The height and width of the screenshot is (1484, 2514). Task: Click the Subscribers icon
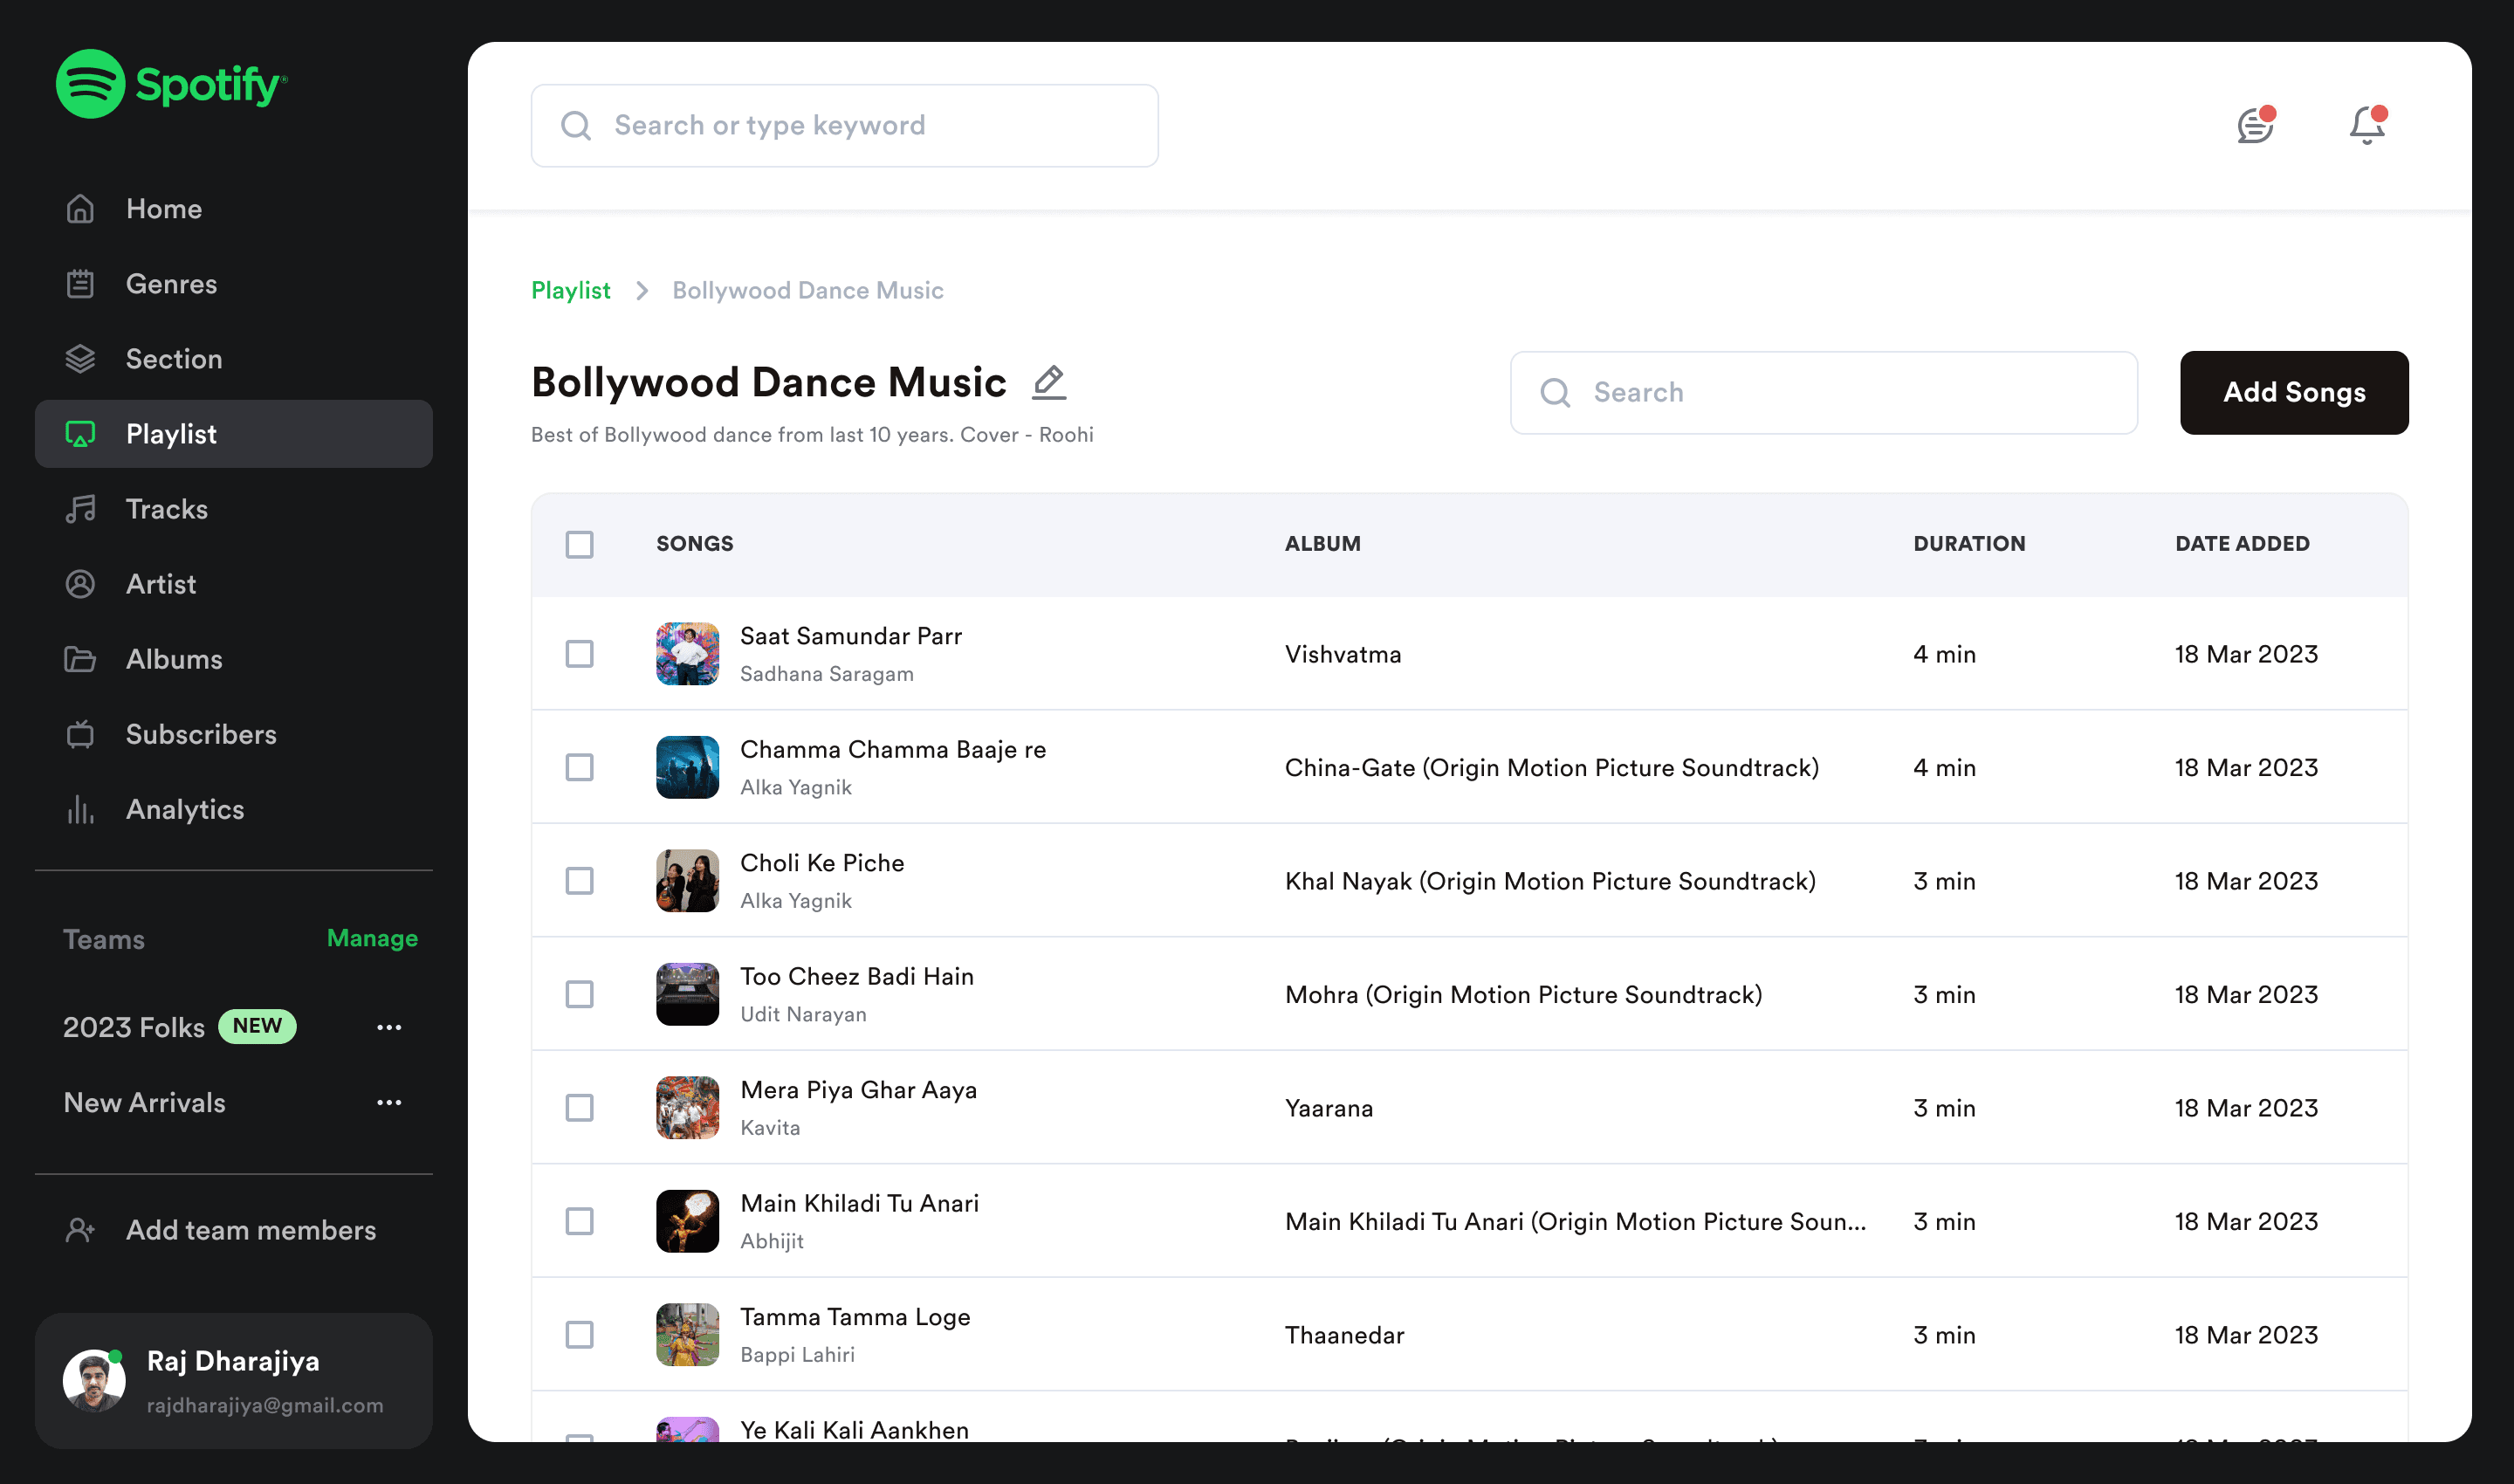pyautogui.click(x=80, y=734)
